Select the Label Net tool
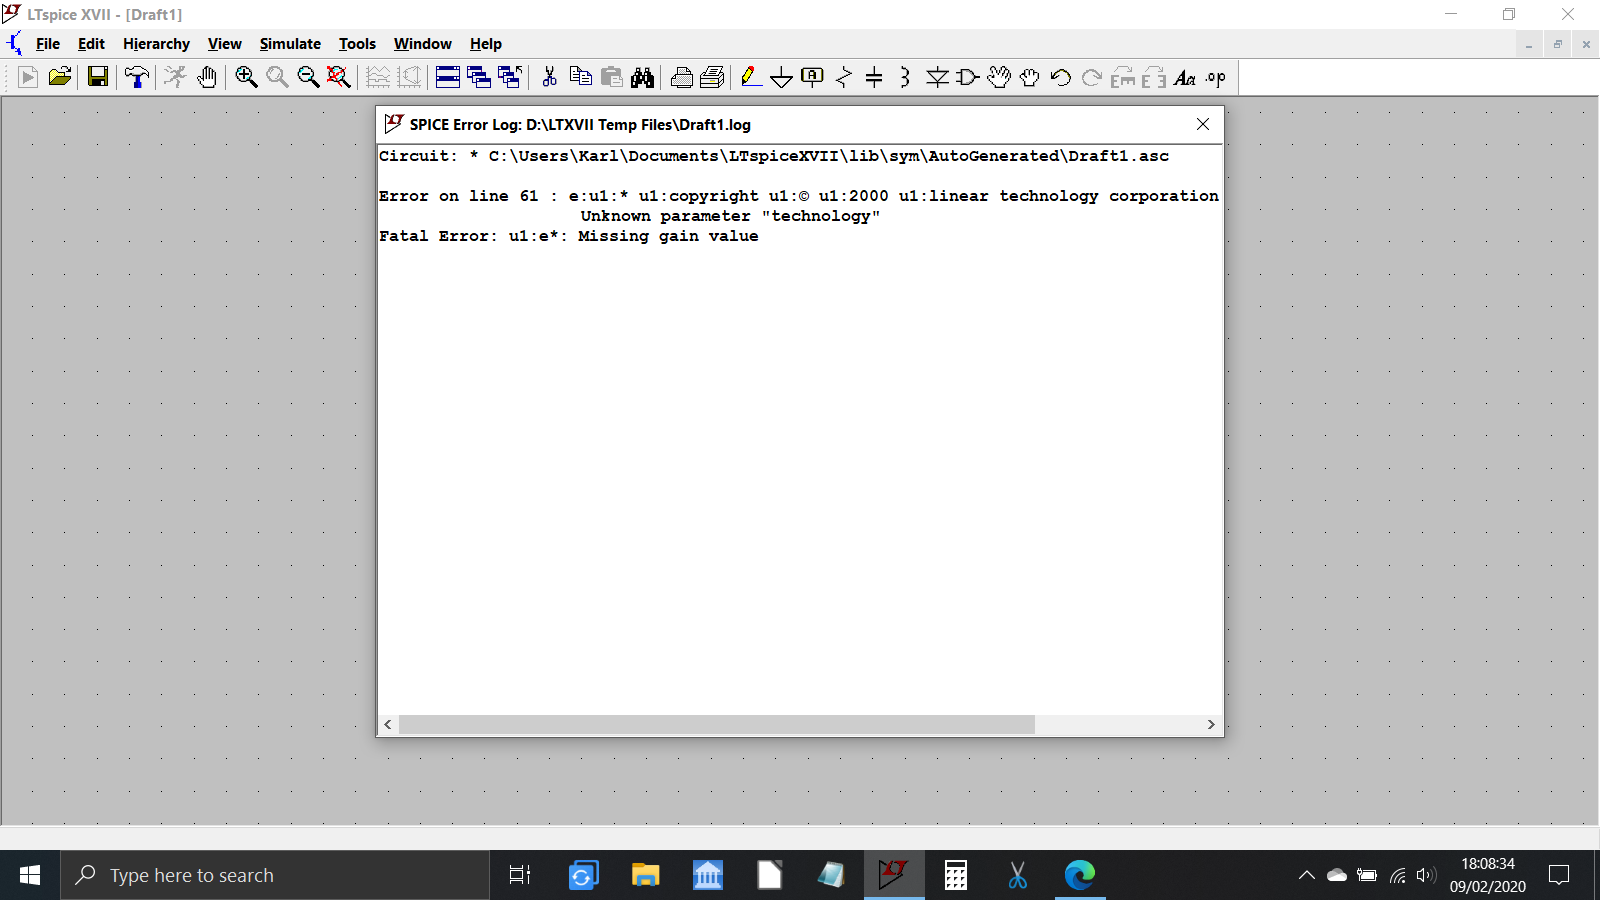Viewport: 1600px width, 900px height. click(813, 77)
